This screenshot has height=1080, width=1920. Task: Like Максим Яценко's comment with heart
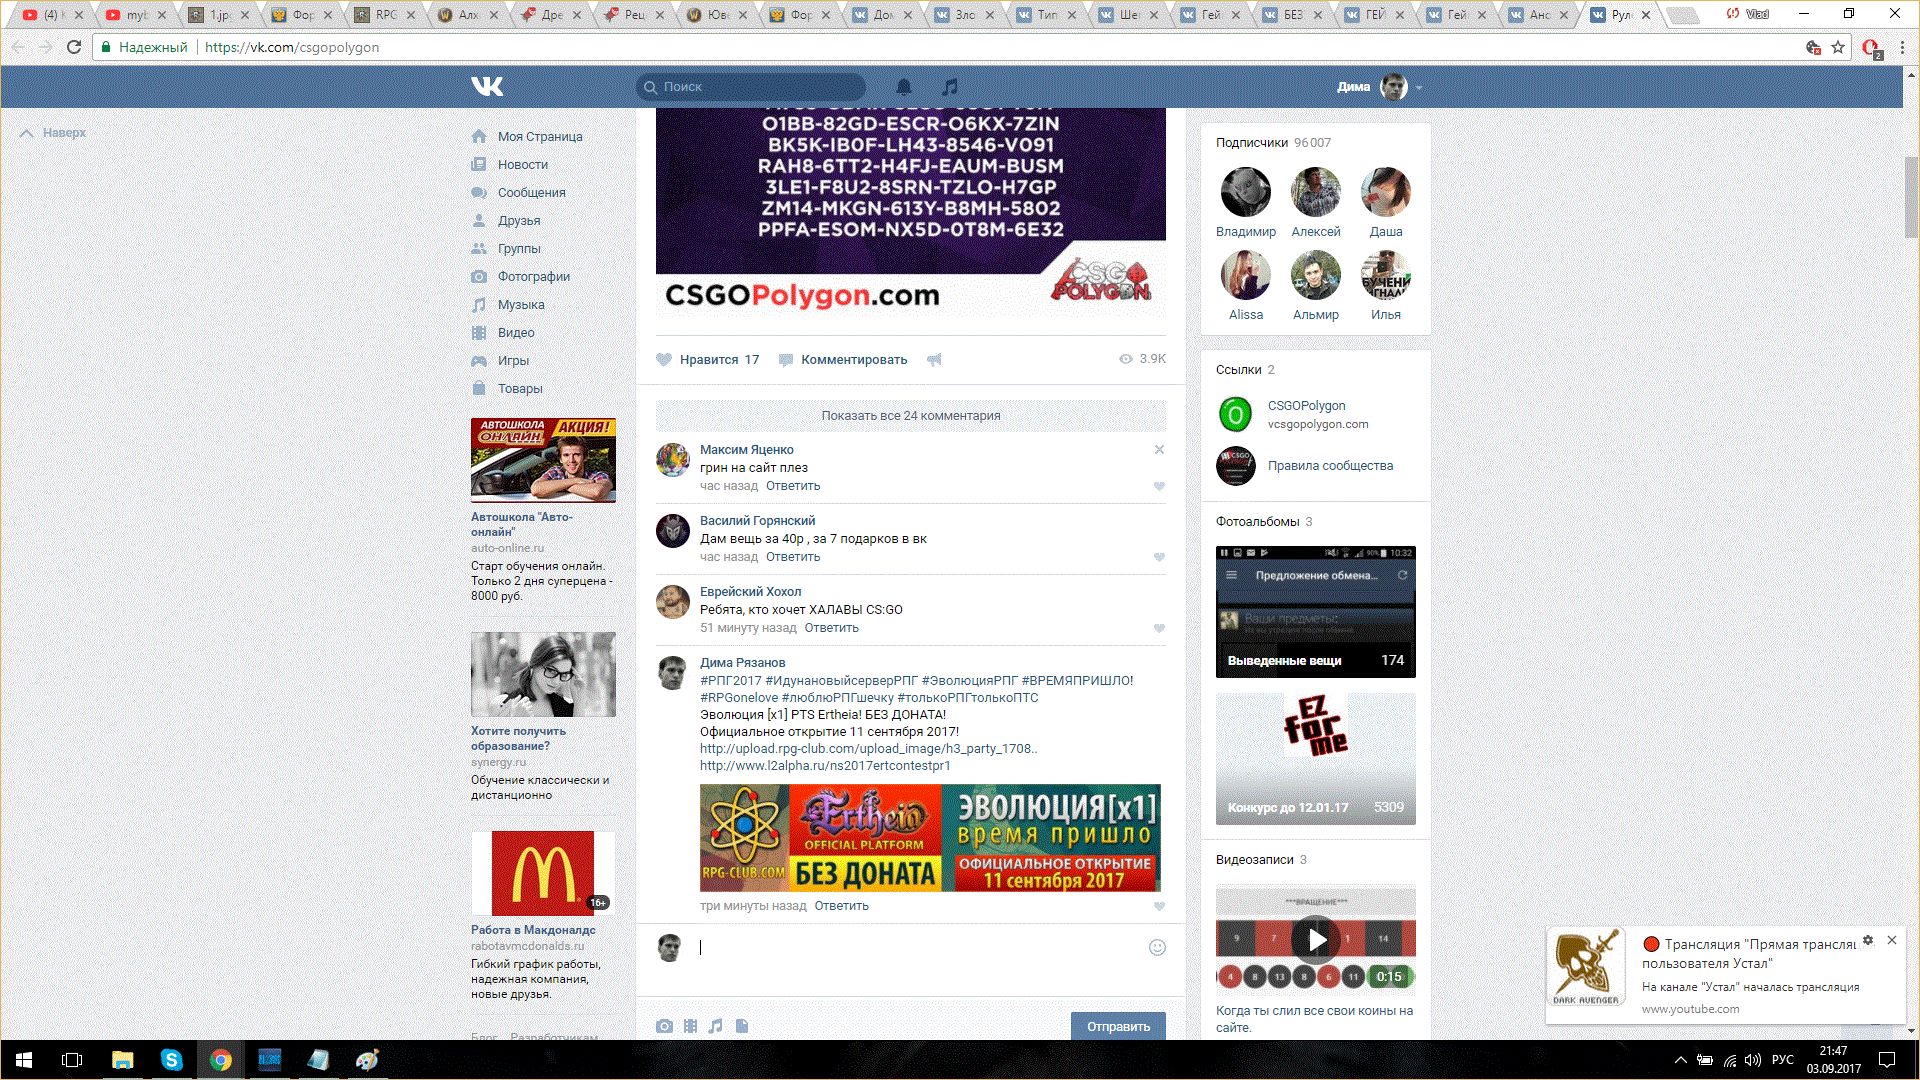[x=1159, y=487]
